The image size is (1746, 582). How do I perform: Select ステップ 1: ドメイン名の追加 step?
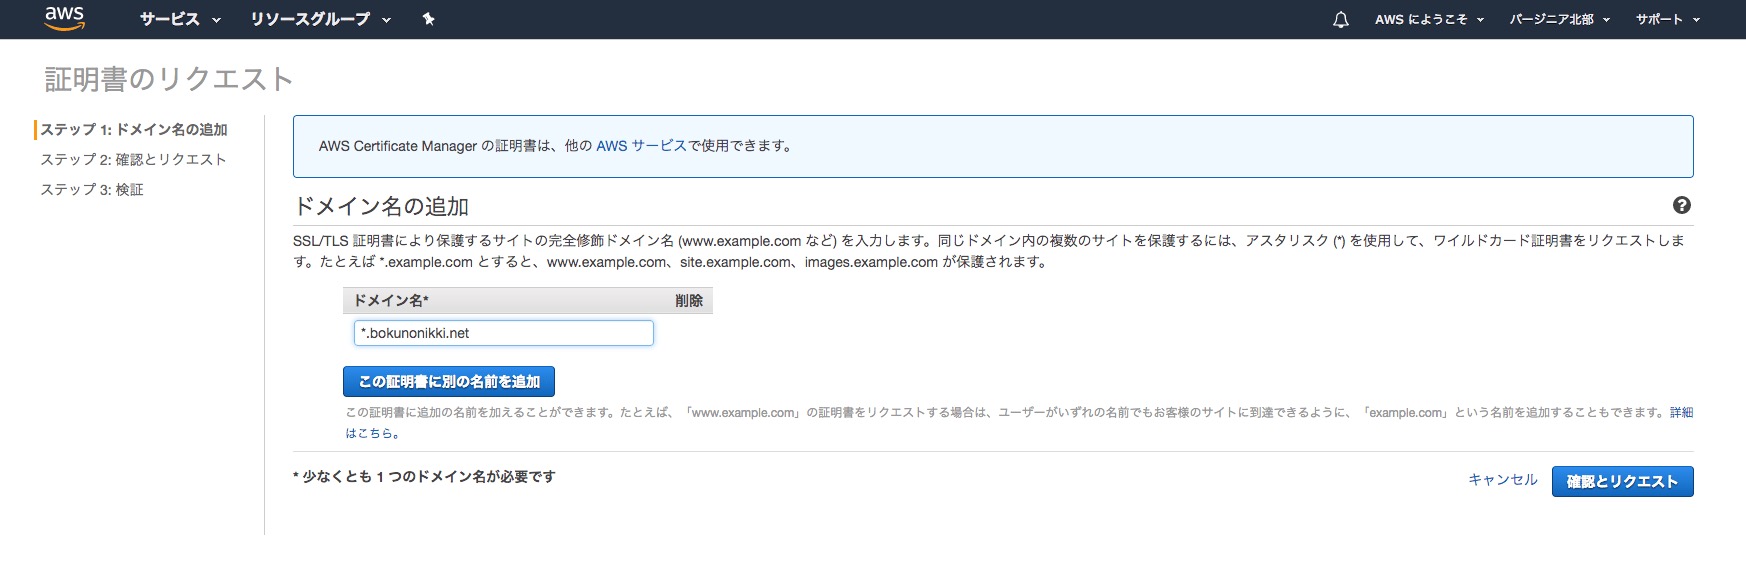coord(134,129)
